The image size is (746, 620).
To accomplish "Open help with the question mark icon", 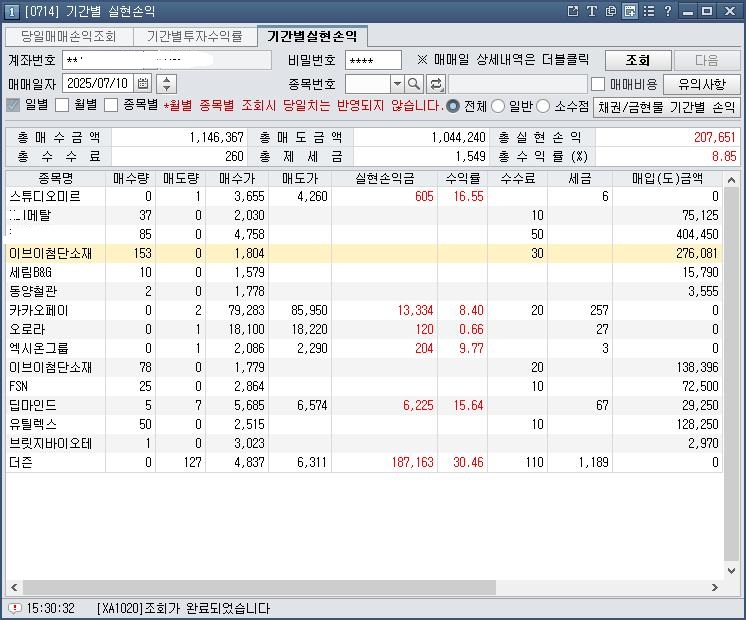I will tap(667, 11).
